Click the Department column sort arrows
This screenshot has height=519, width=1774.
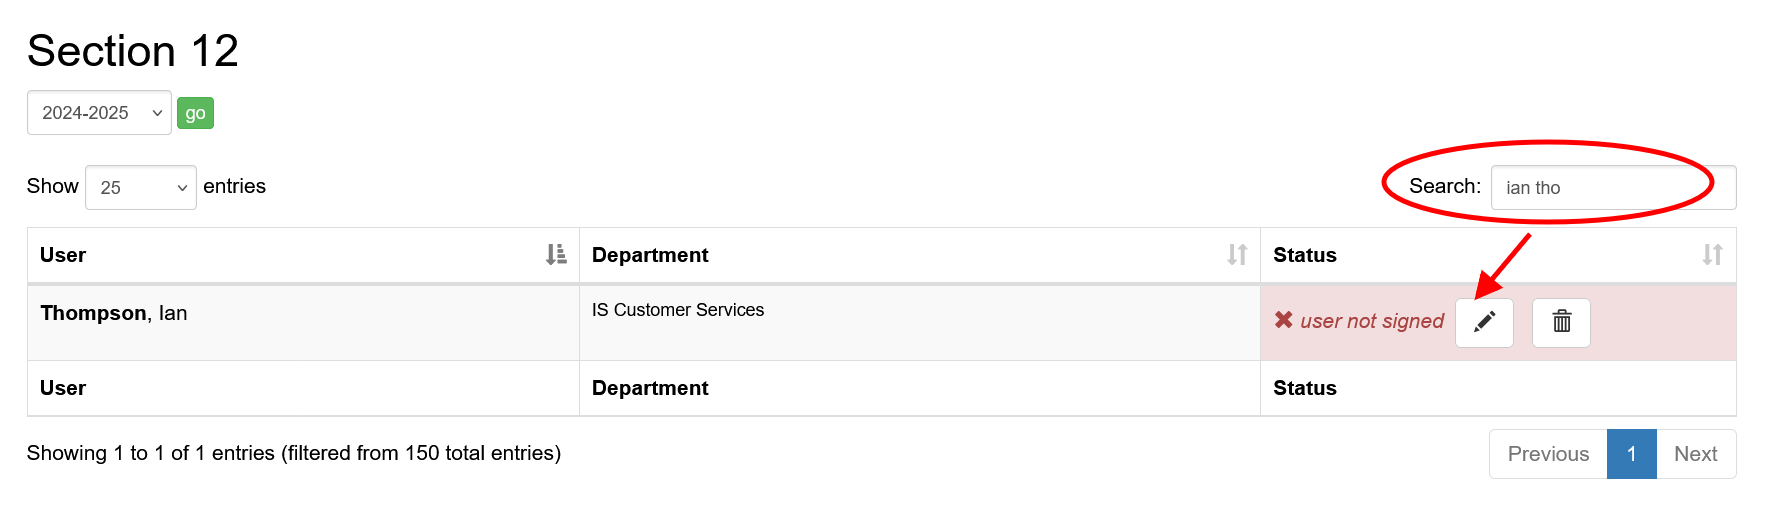point(1237,255)
